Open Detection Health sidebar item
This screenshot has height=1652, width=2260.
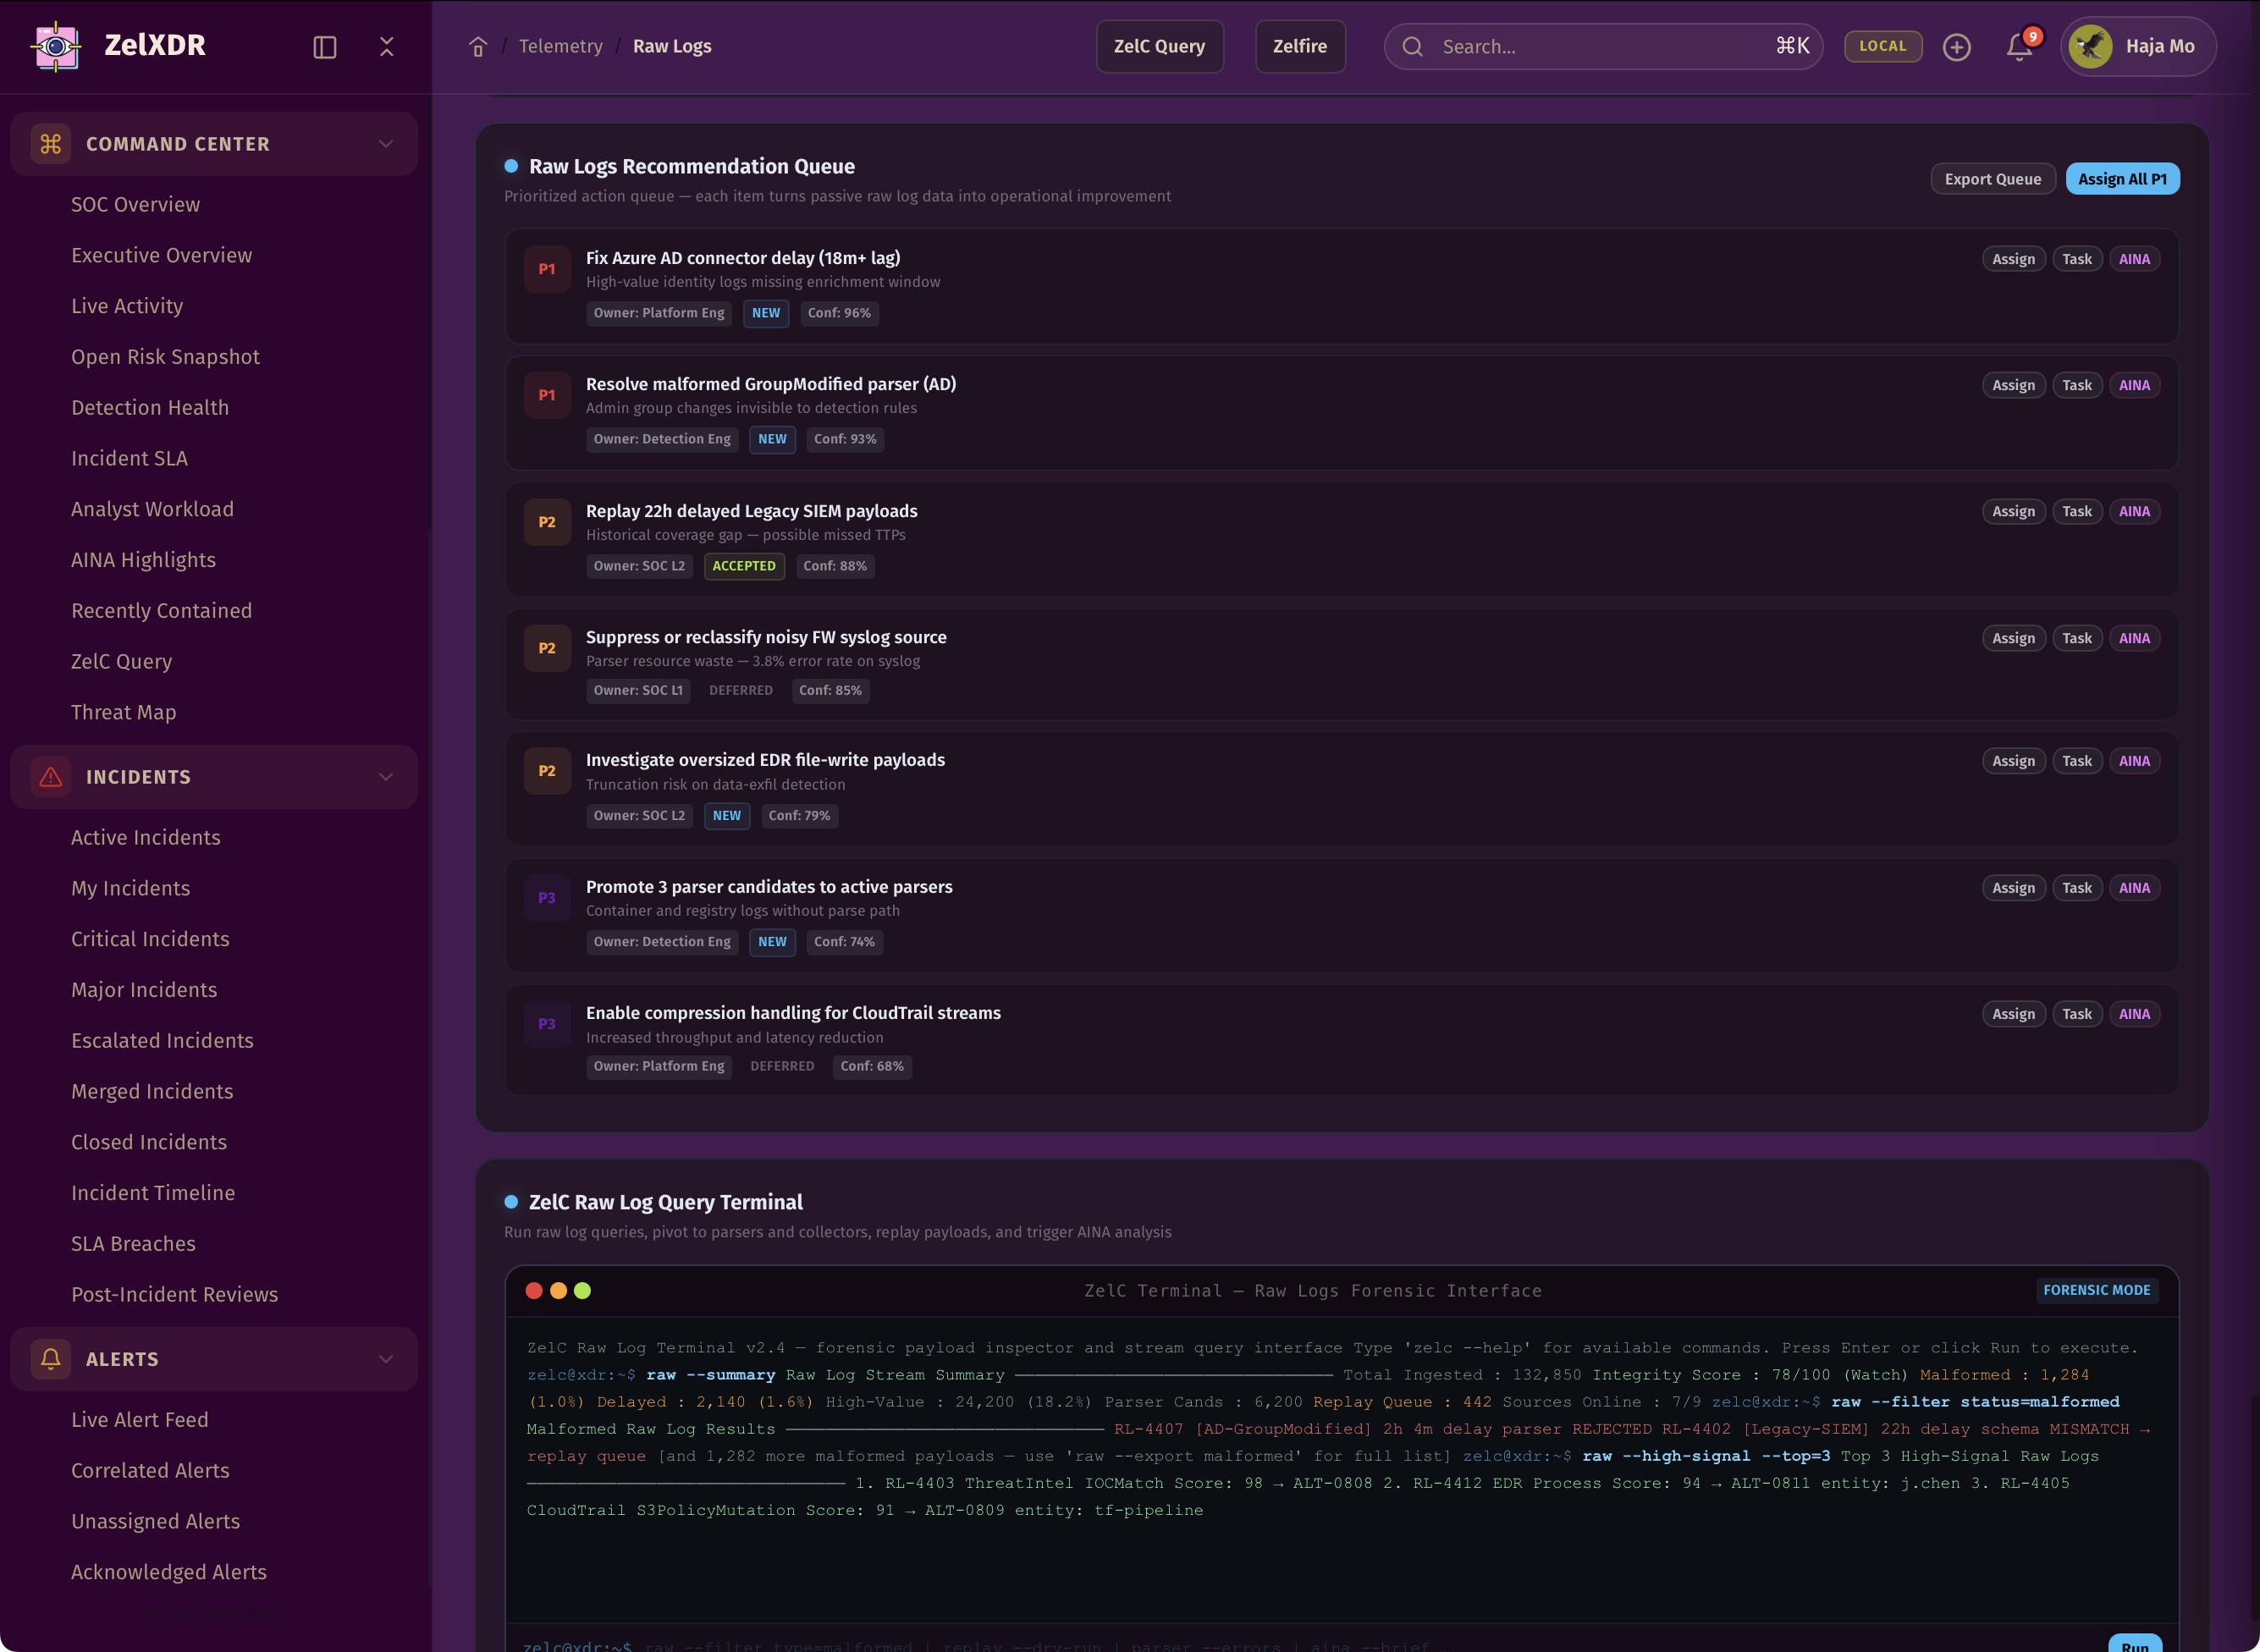[150, 408]
